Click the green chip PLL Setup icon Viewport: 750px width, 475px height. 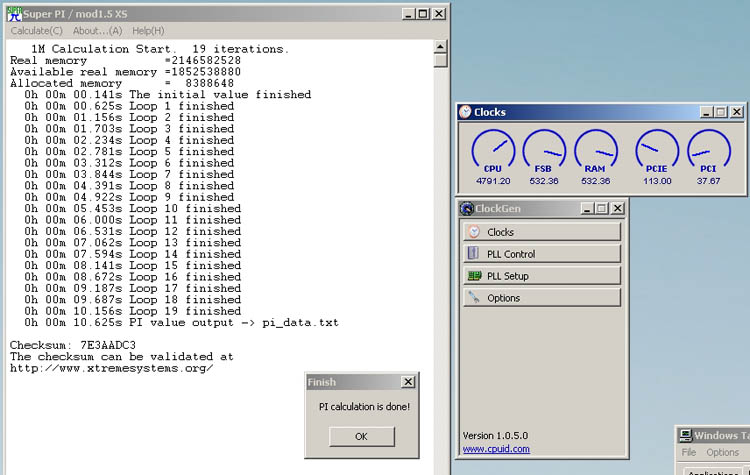coord(474,276)
